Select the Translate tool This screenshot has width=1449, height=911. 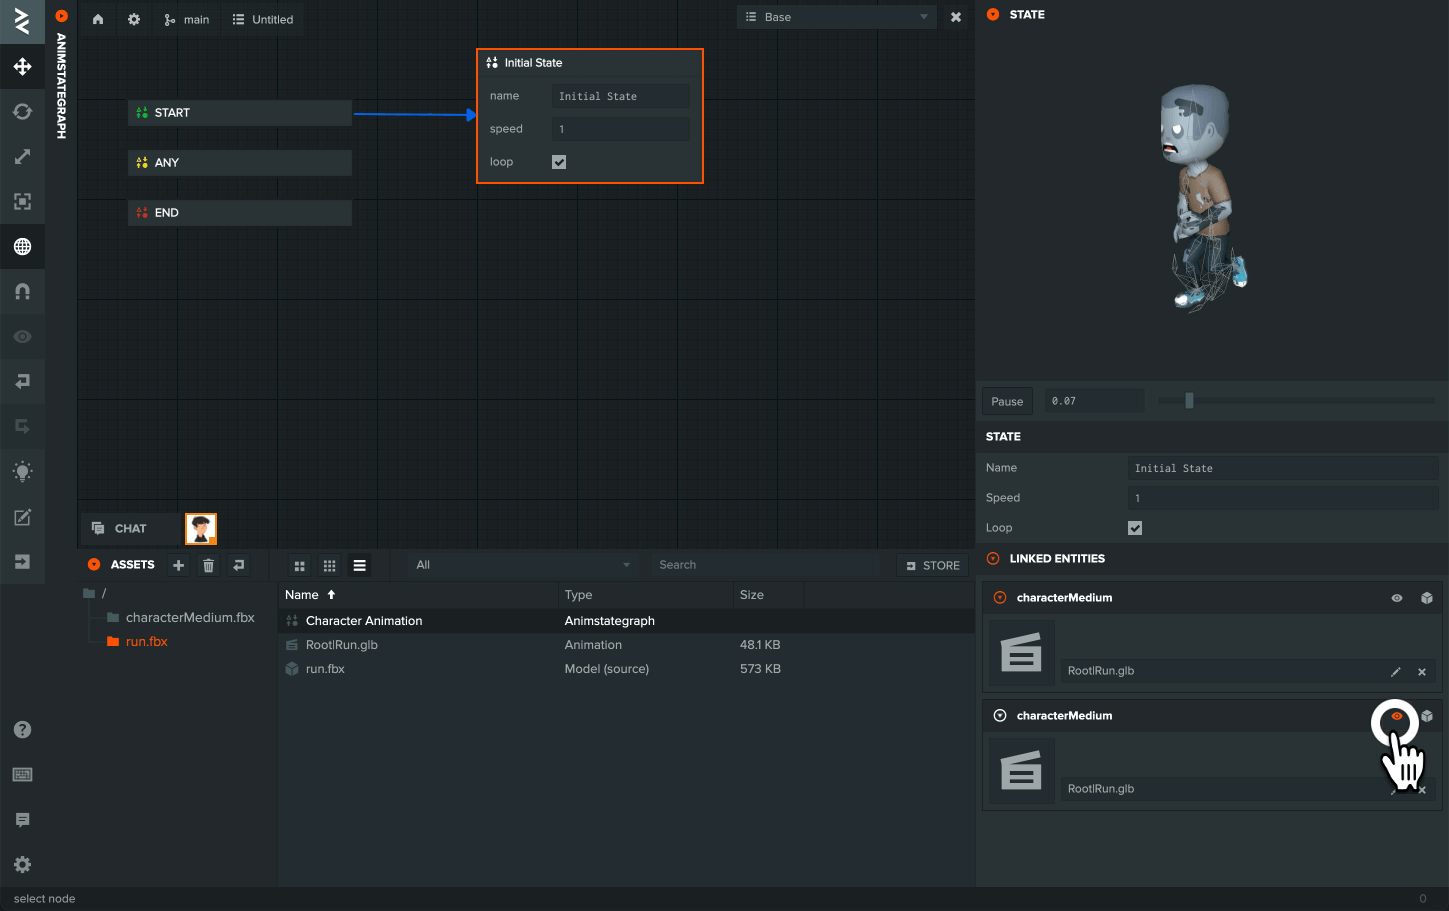point(22,67)
